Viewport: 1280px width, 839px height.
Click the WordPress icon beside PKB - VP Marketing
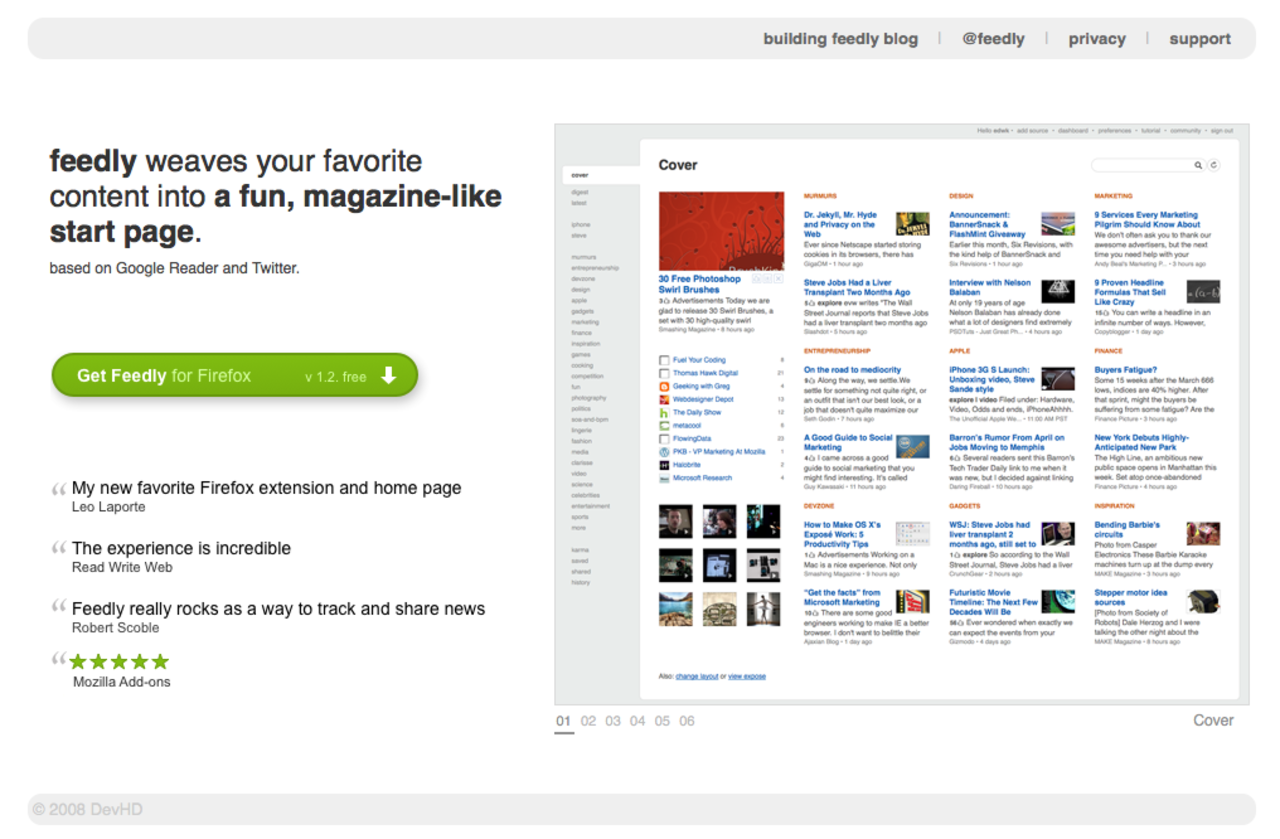pos(664,451)
